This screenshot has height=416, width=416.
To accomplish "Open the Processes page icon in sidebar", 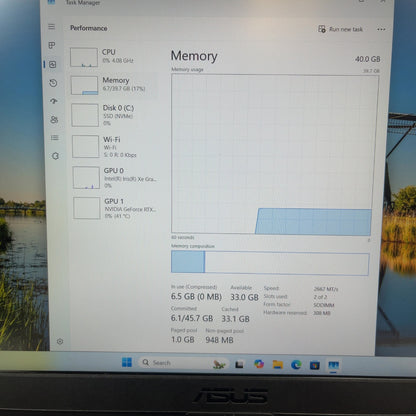I will coord(52,45).
